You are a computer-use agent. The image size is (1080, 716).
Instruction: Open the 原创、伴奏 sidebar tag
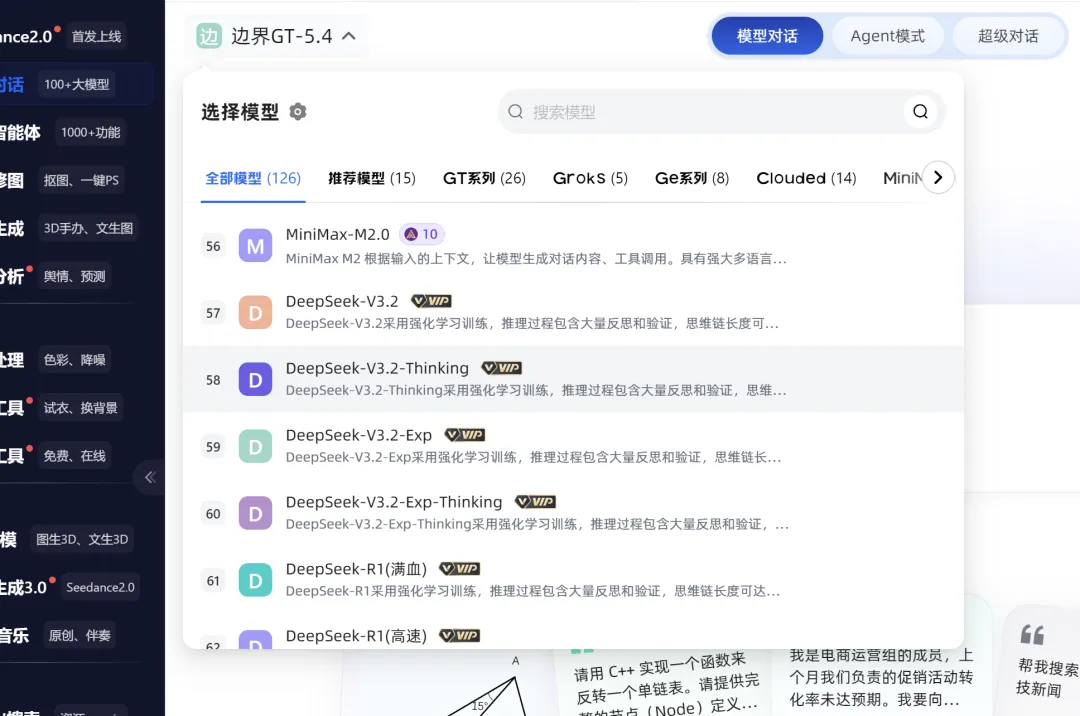(x=79, y=635)
